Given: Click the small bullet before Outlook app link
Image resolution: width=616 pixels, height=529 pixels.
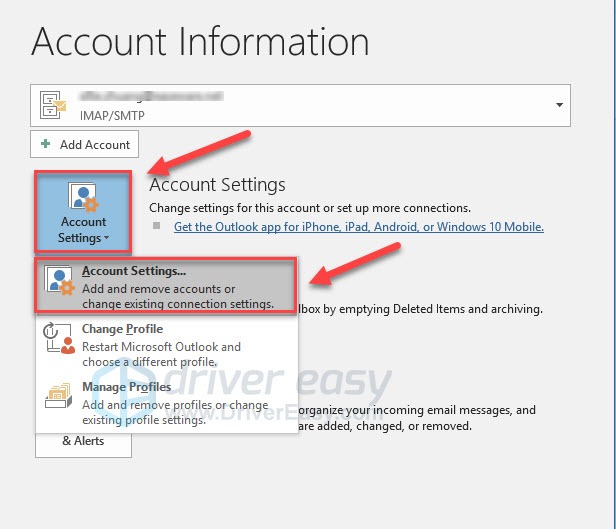Looking at the screenshot, I should pos(156,227).
